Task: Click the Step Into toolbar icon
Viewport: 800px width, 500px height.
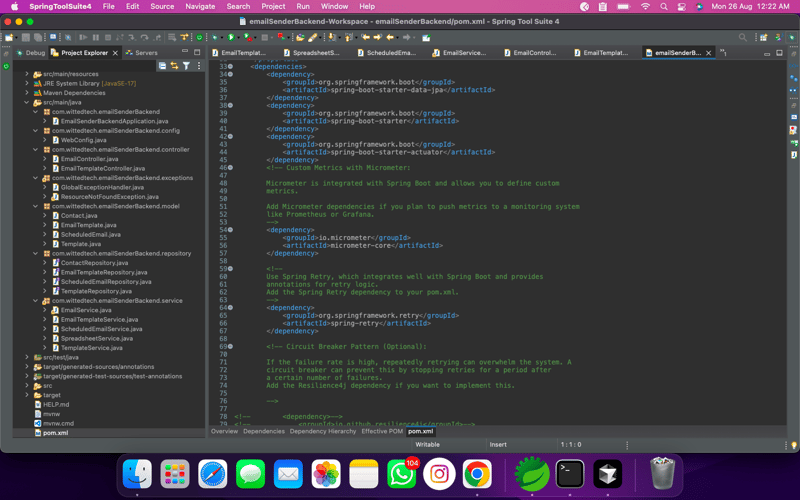Action: tap(132, 37)
